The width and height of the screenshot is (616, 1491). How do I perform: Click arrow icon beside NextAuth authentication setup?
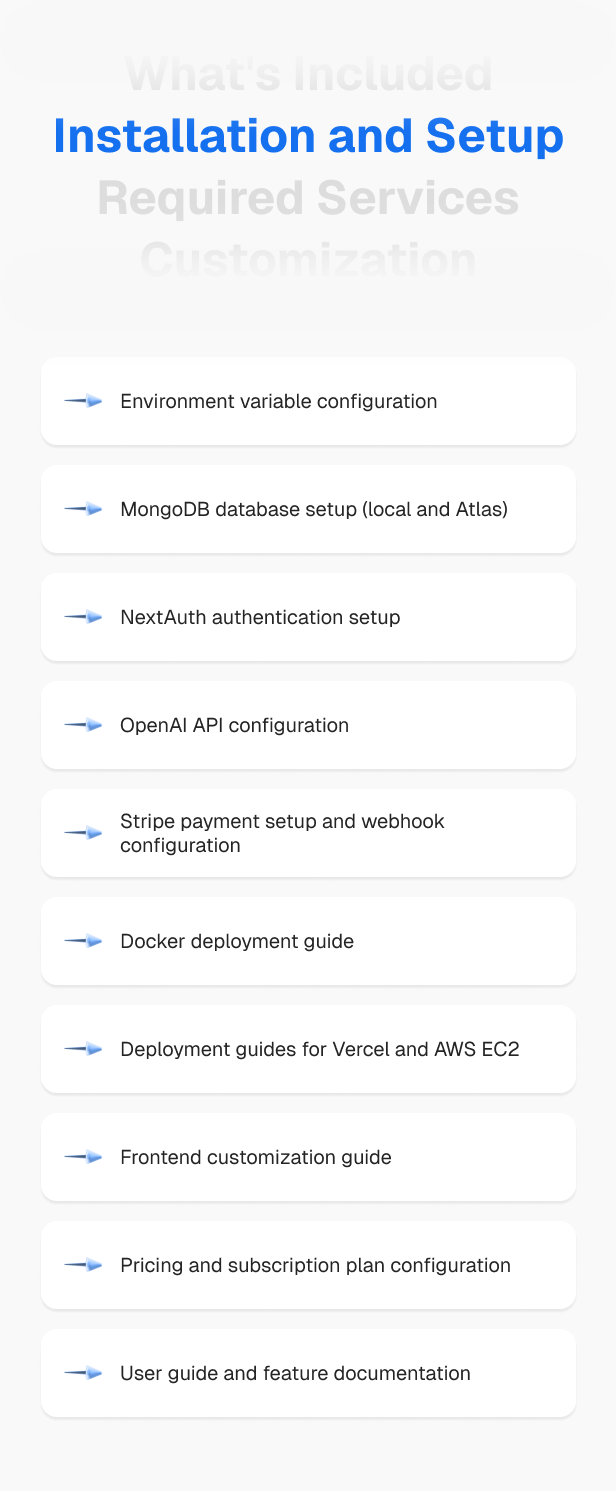(x=84, y=617)
